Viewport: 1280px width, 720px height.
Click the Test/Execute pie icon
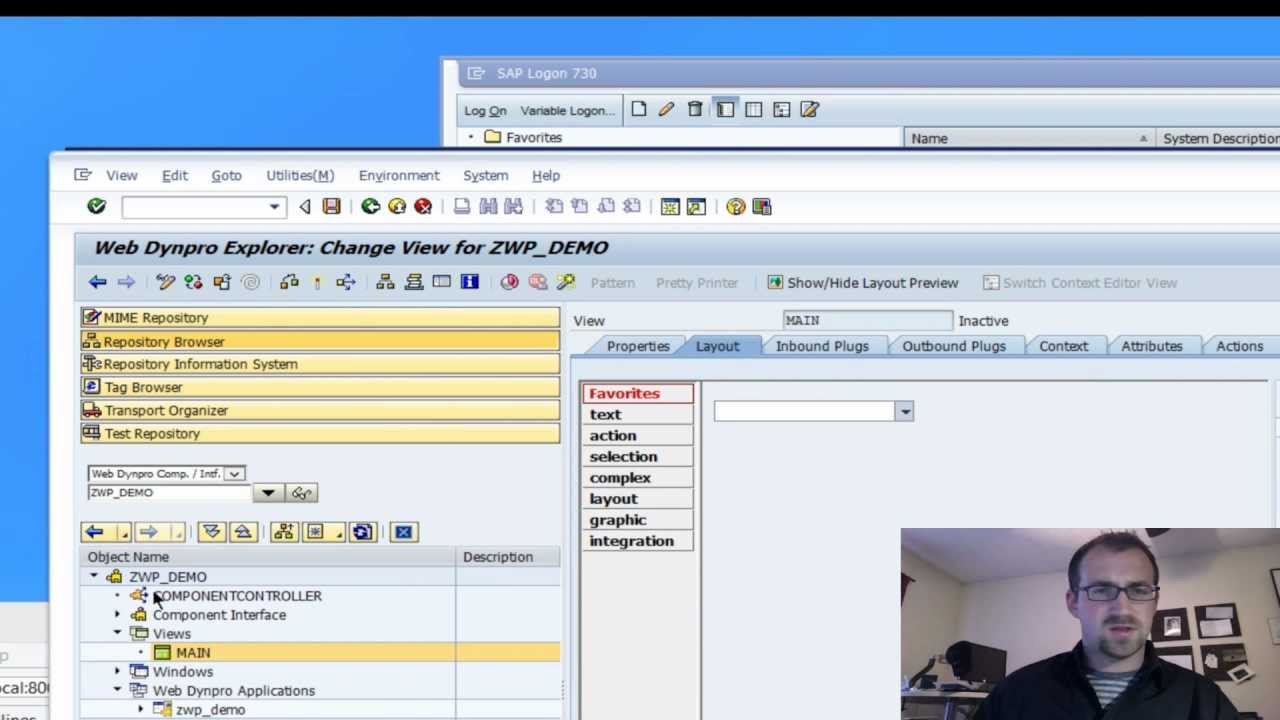509,282
